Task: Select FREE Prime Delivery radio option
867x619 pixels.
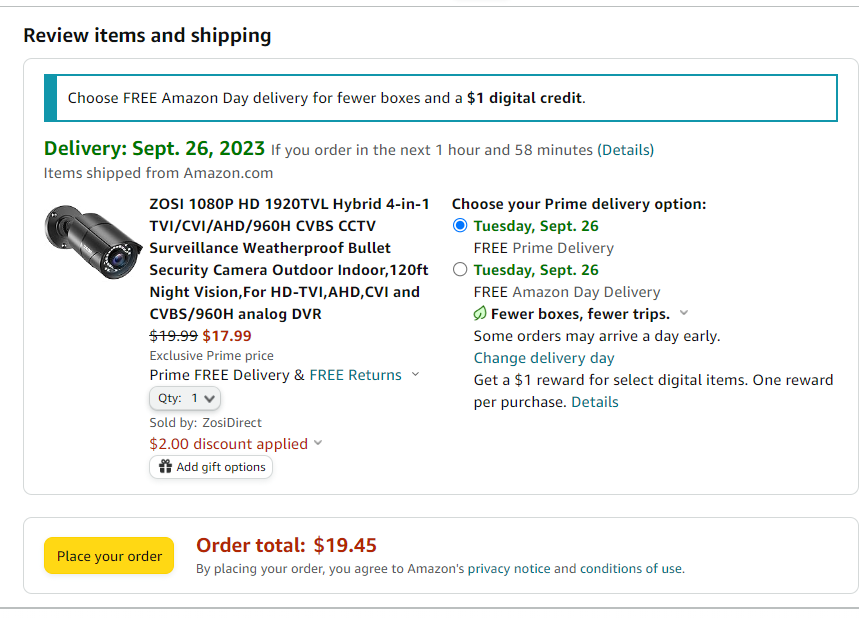Action: [x=460, y=226]
